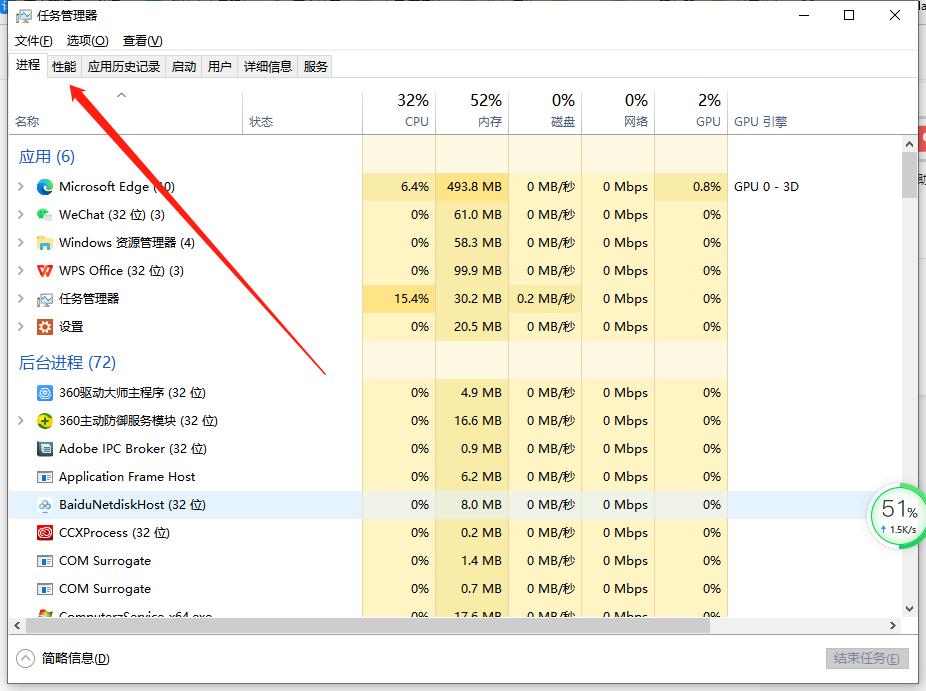Expand the Windows 资源管理器 process group
This screenshot has height=691, width=926.
pos(20,243)
